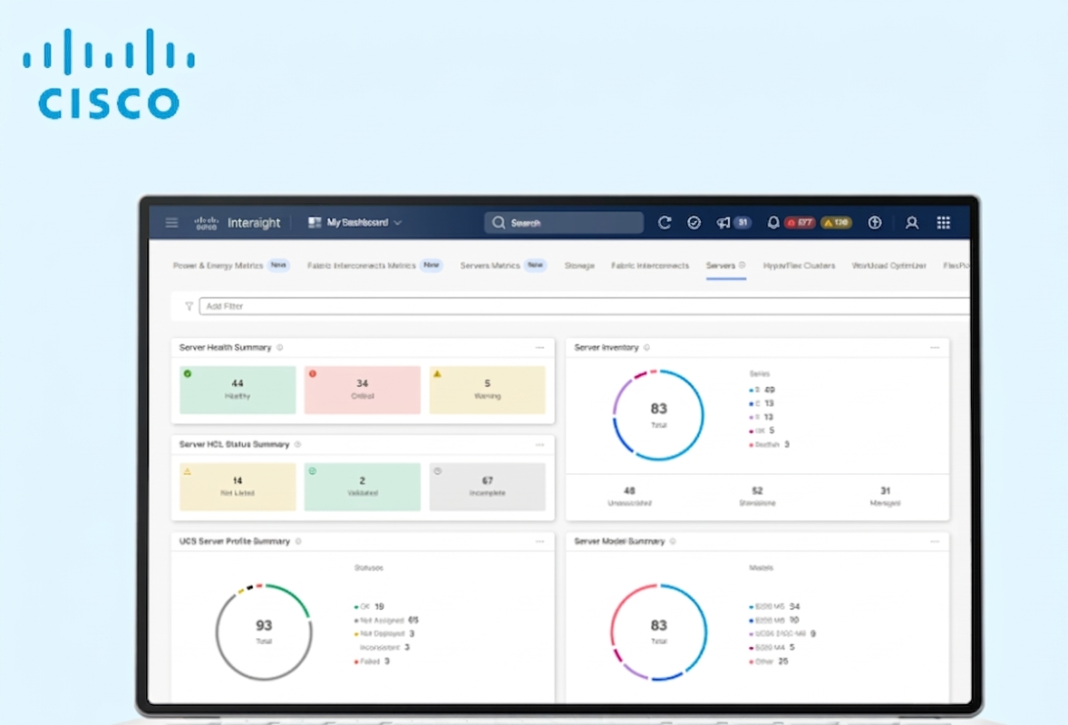Viewport: 1068px width, 725px height.
Task: Click the first series legend entry showing 49
Action: point(762,390)
